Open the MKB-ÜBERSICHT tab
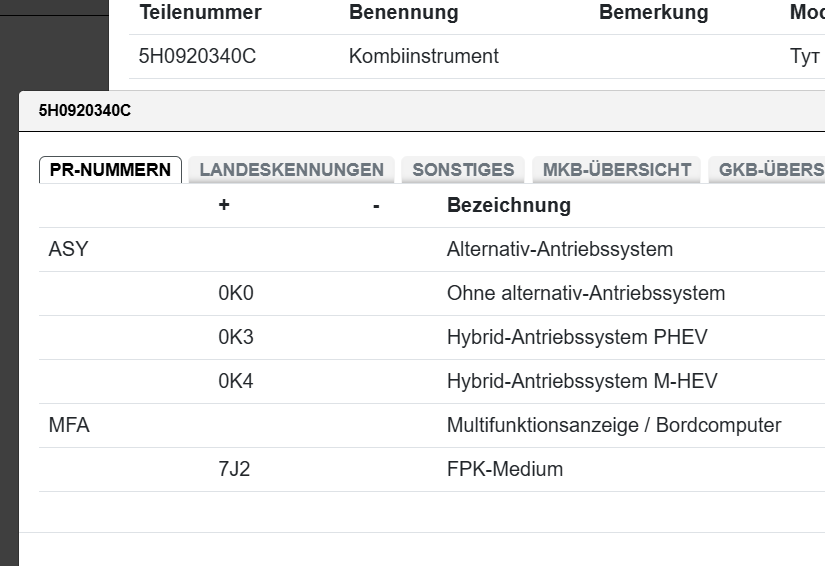Image resolution: width=825 pixels, height=566 pixels. 617,170
